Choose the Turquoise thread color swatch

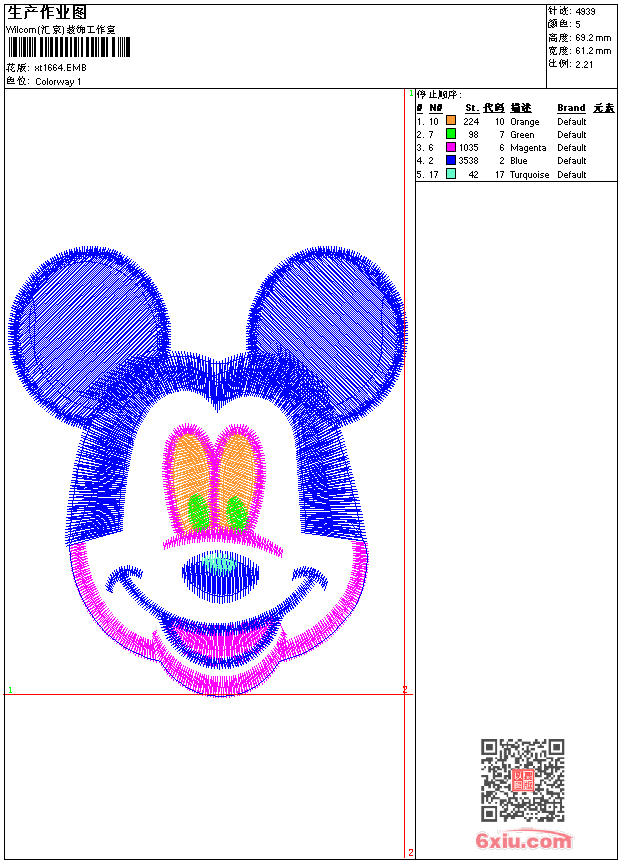coord(451,174)
